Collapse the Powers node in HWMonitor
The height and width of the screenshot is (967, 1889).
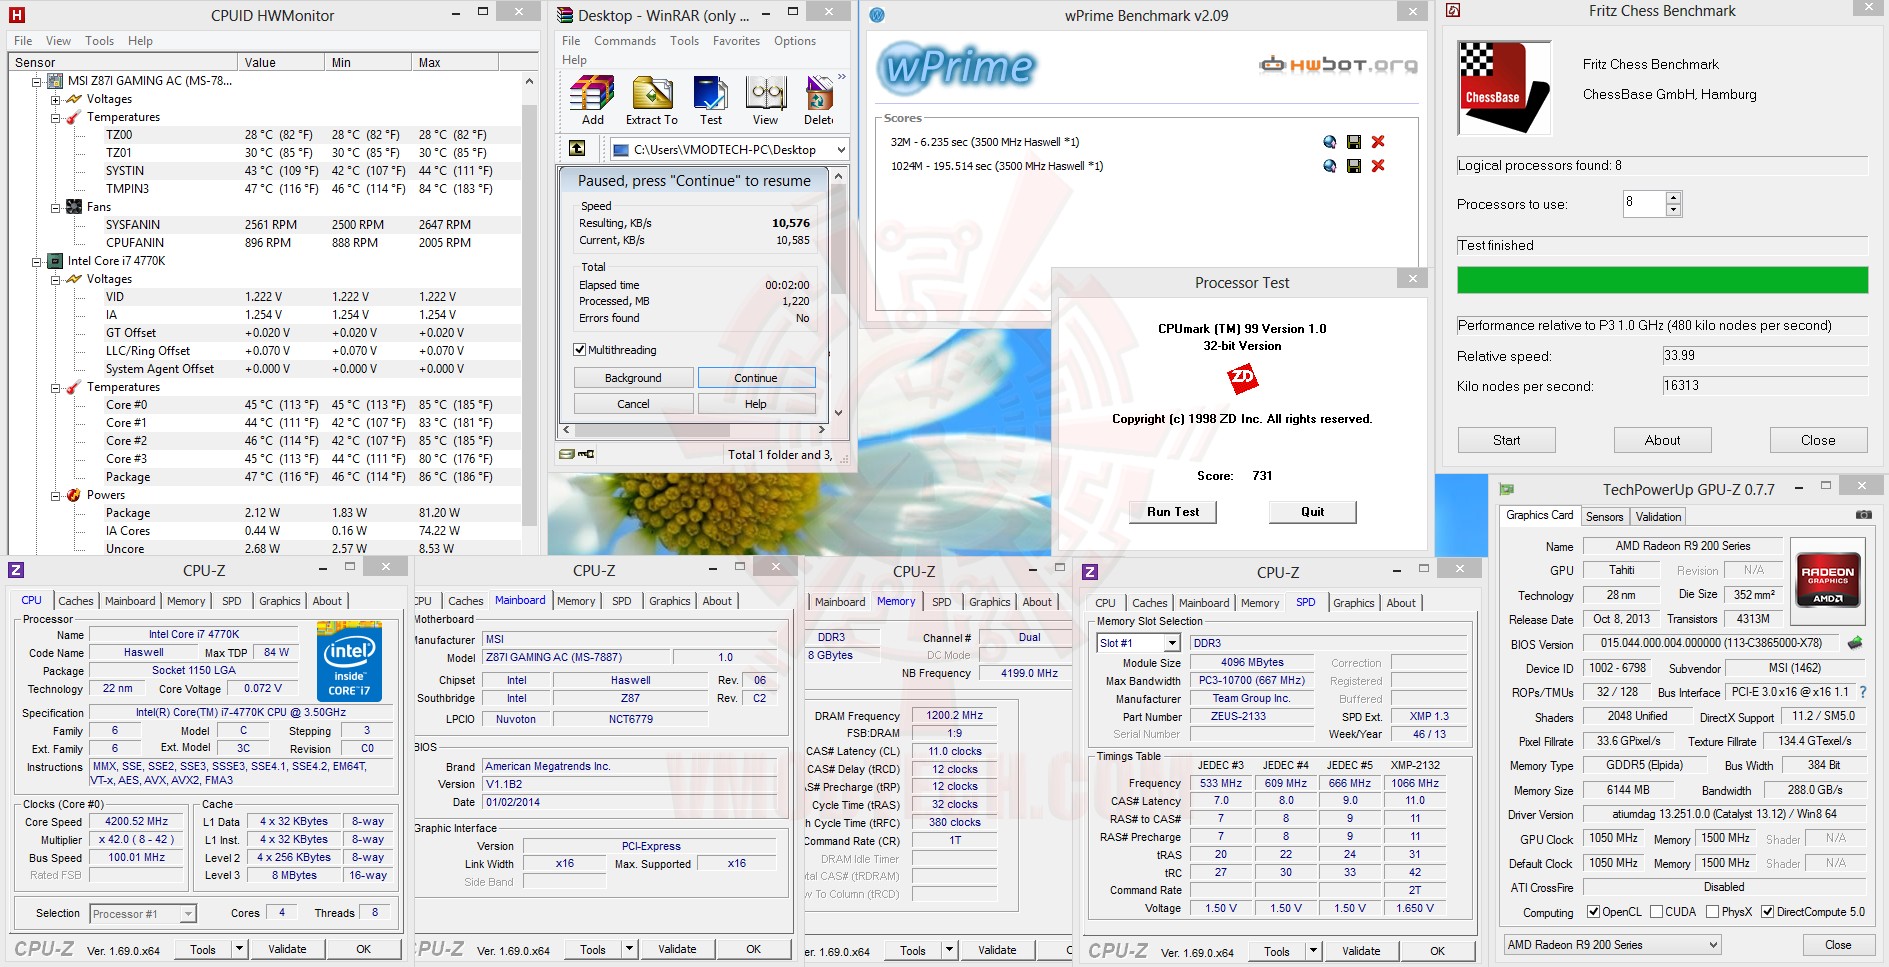pos(56,496)
